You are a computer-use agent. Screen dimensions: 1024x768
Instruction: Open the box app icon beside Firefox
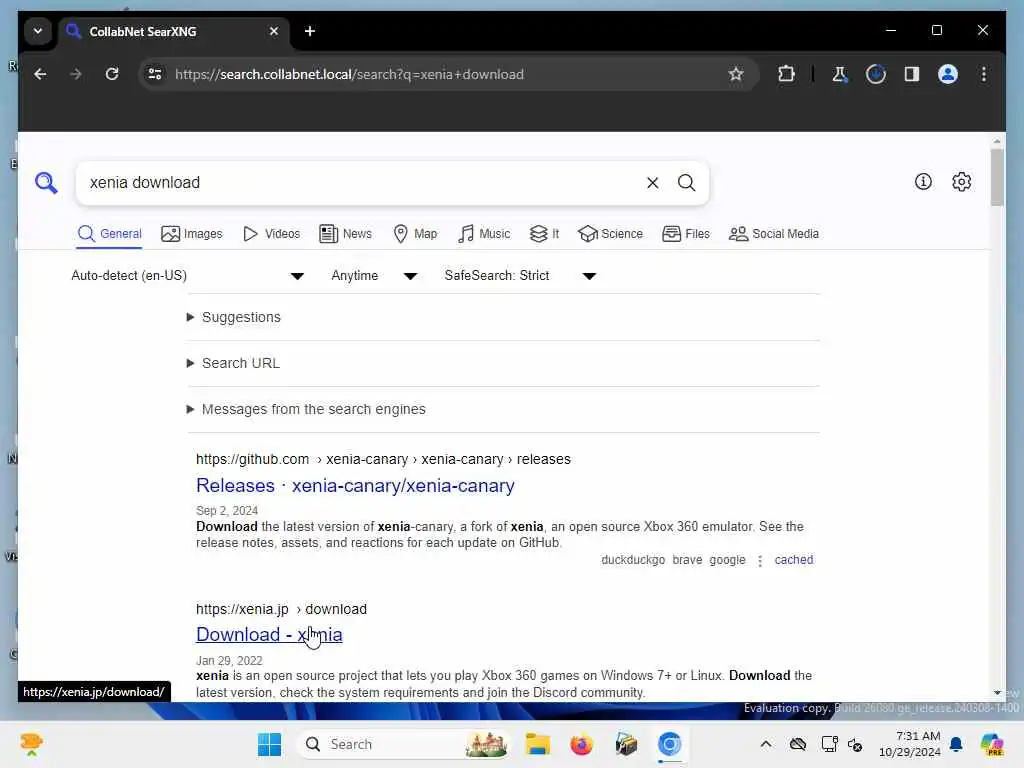click(626, 744)
